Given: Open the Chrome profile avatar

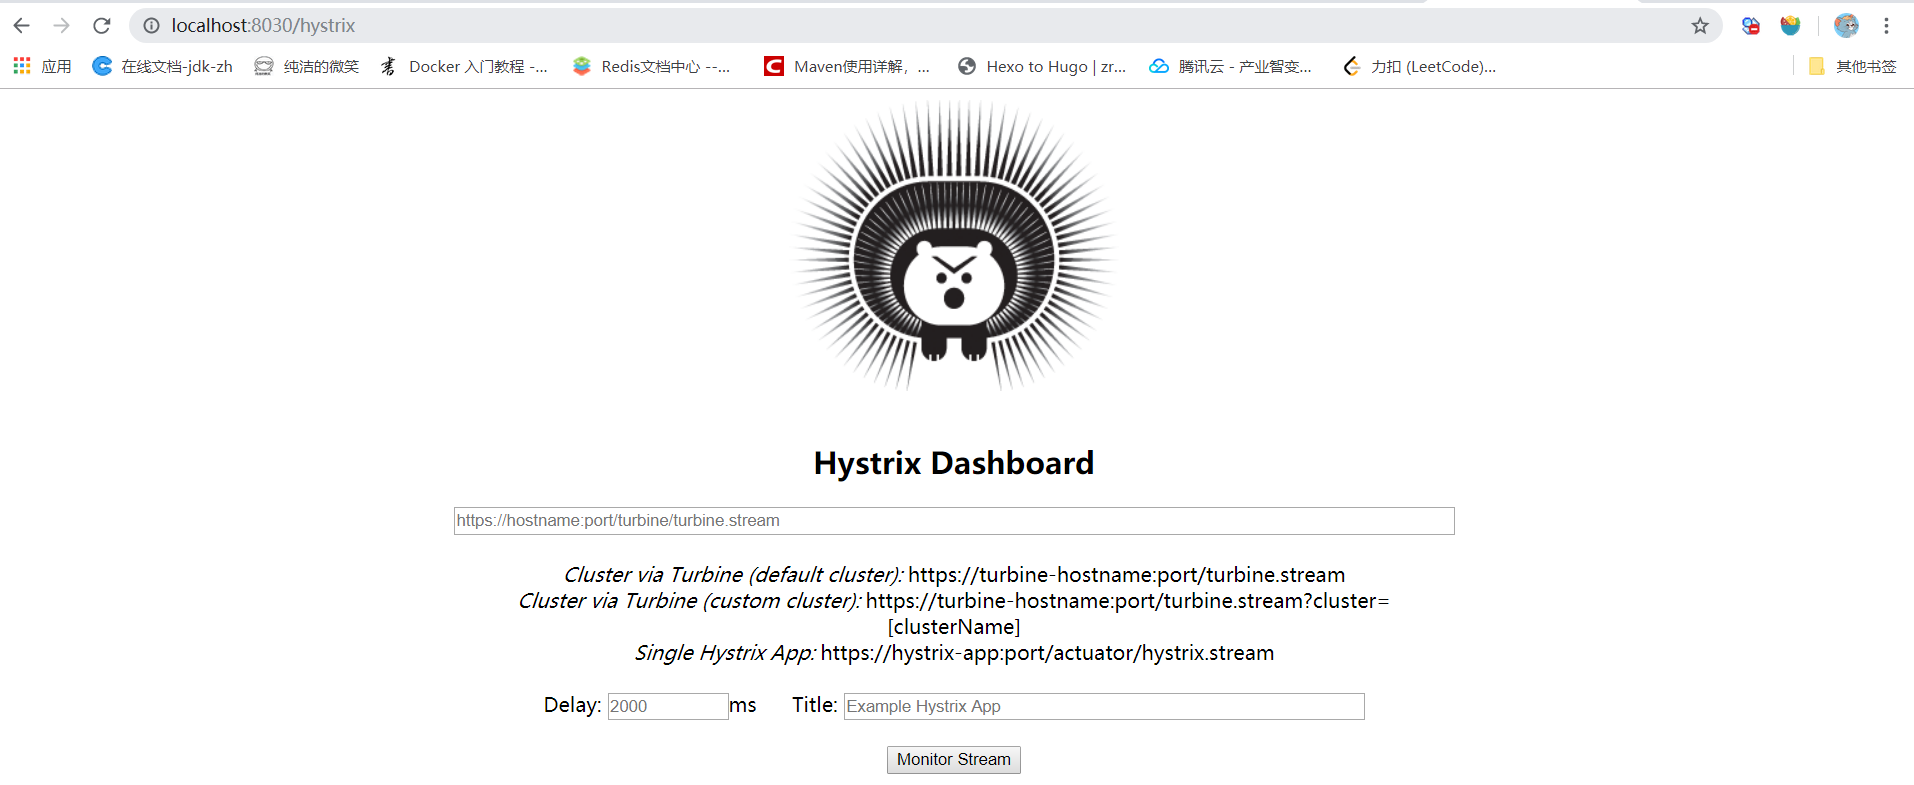Looking at the screenshot, I should coord(1846,26).
